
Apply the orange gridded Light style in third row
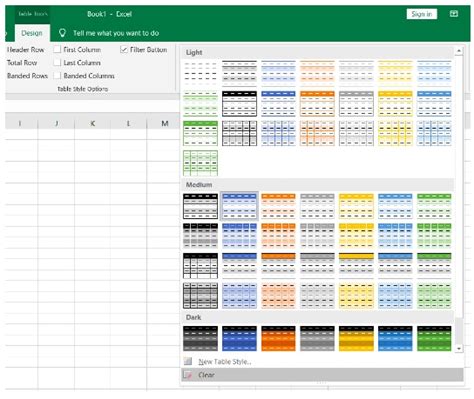pyautogui.click(x=317, y=133)
